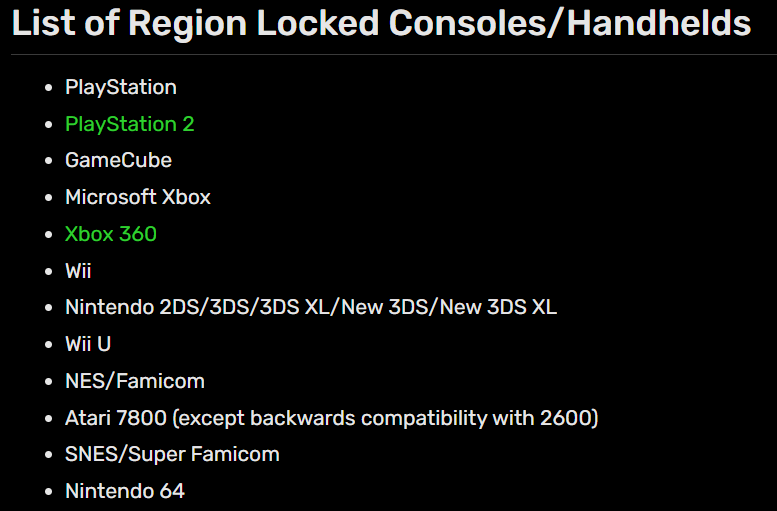Click the Microsoft Xbox text
The image size is (777, 511).
point(137,197)
